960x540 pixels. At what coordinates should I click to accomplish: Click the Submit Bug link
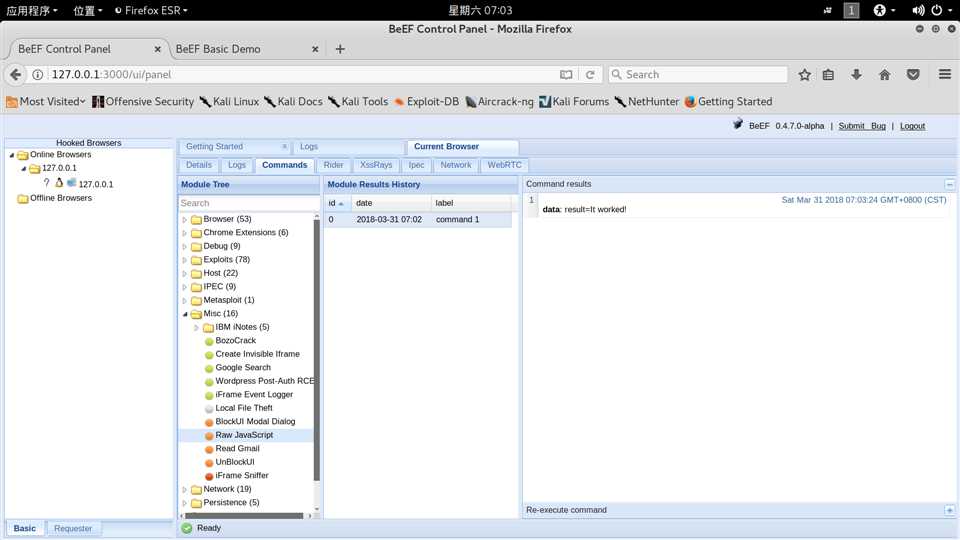point(862,126)
